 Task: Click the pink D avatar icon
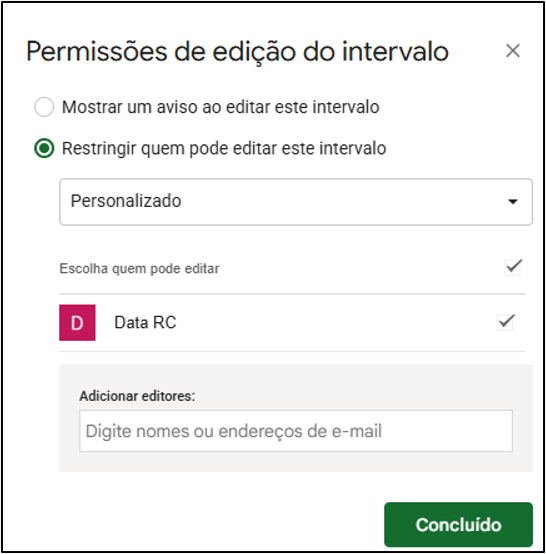tap(77, 323)
